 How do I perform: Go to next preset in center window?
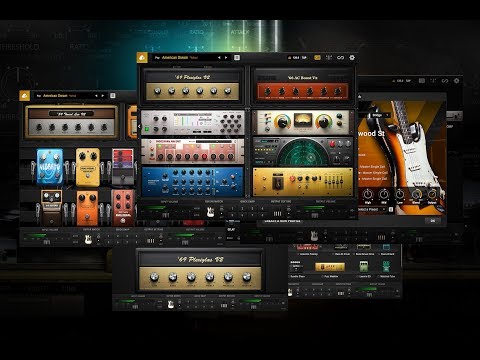(226, 58)
